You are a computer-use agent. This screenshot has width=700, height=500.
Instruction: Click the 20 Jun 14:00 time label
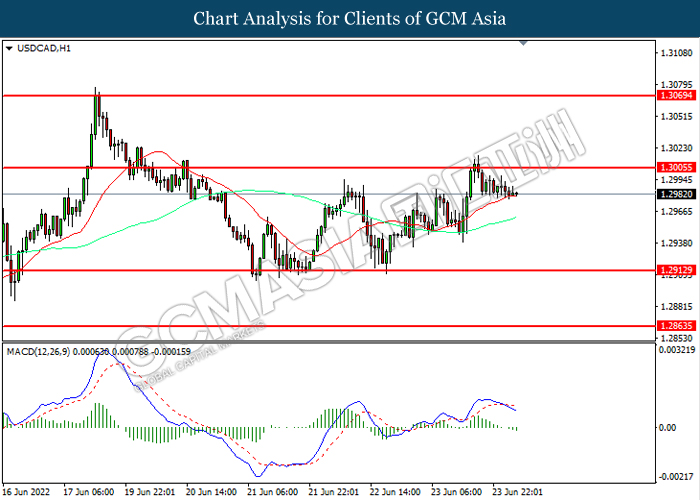coord(211,492)
